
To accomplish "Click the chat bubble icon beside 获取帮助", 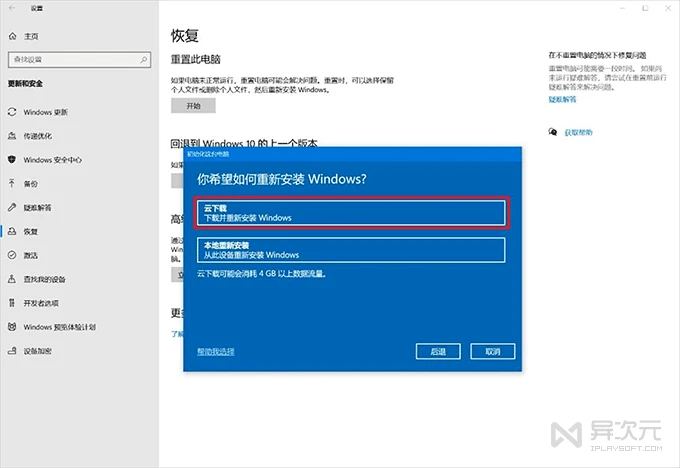I will (x=552, y=132).
